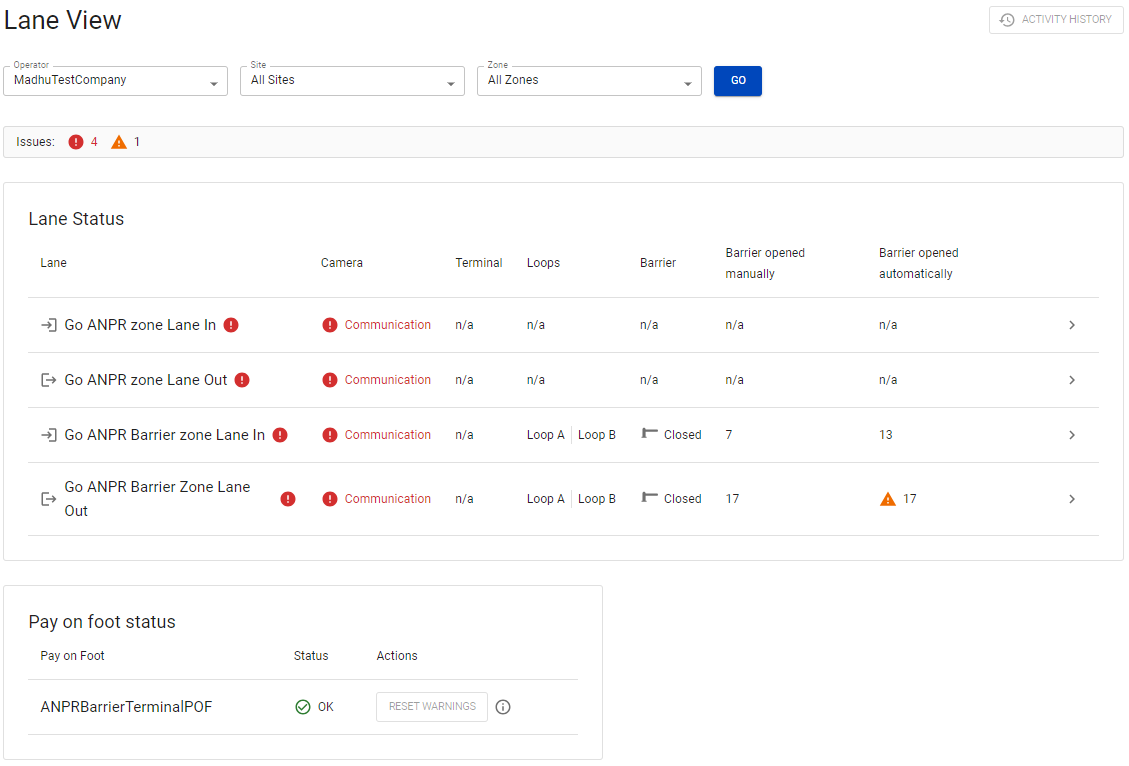Viewport: 1129px width, 766px height.
Task: Open the Zone dropdown All Zones
Action: (589, 81)
